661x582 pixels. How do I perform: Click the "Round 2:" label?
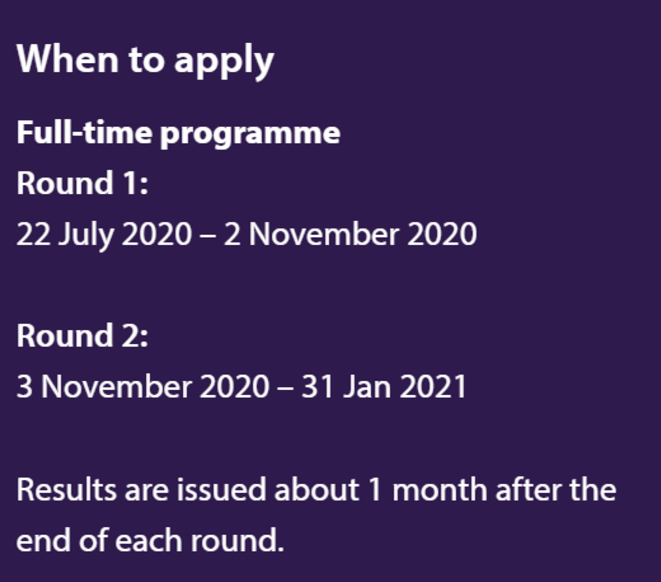coord(82,336)
